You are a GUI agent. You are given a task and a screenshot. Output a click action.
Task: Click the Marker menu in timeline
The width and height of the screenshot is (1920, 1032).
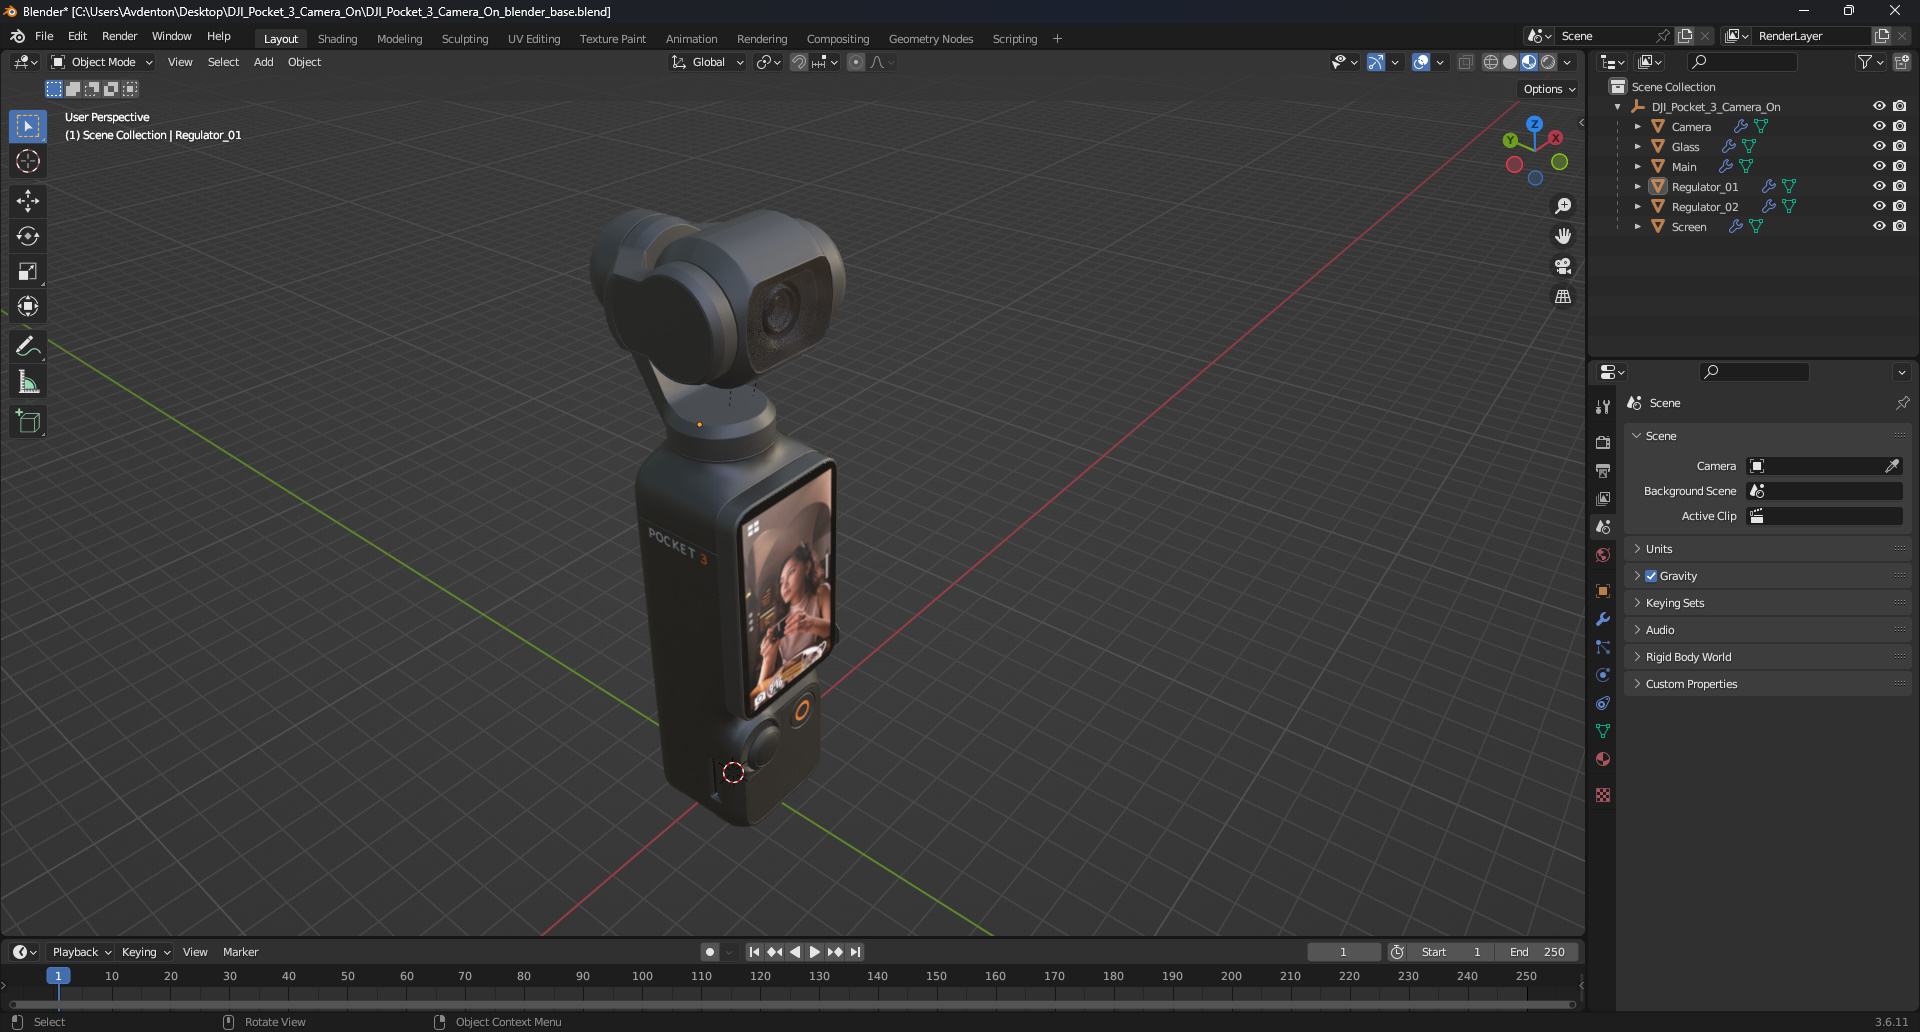(x=240, y=952)
